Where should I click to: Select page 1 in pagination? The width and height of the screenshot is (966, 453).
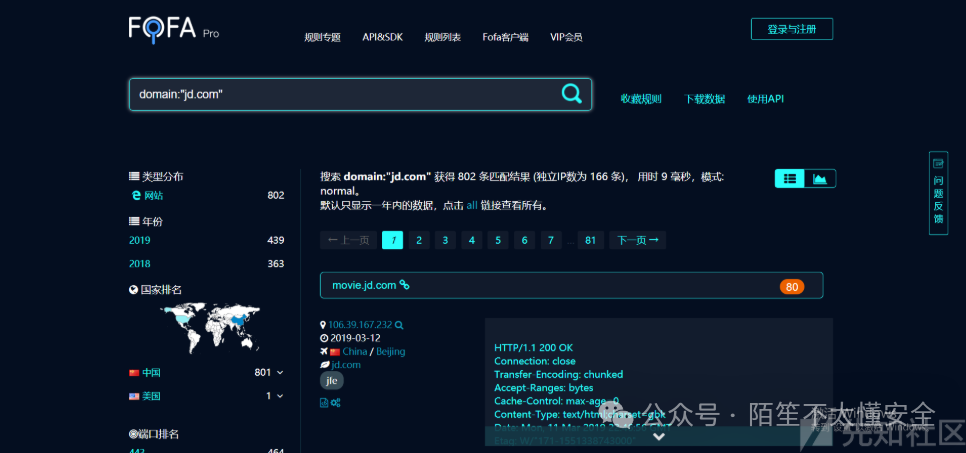(x=392, y=240)
